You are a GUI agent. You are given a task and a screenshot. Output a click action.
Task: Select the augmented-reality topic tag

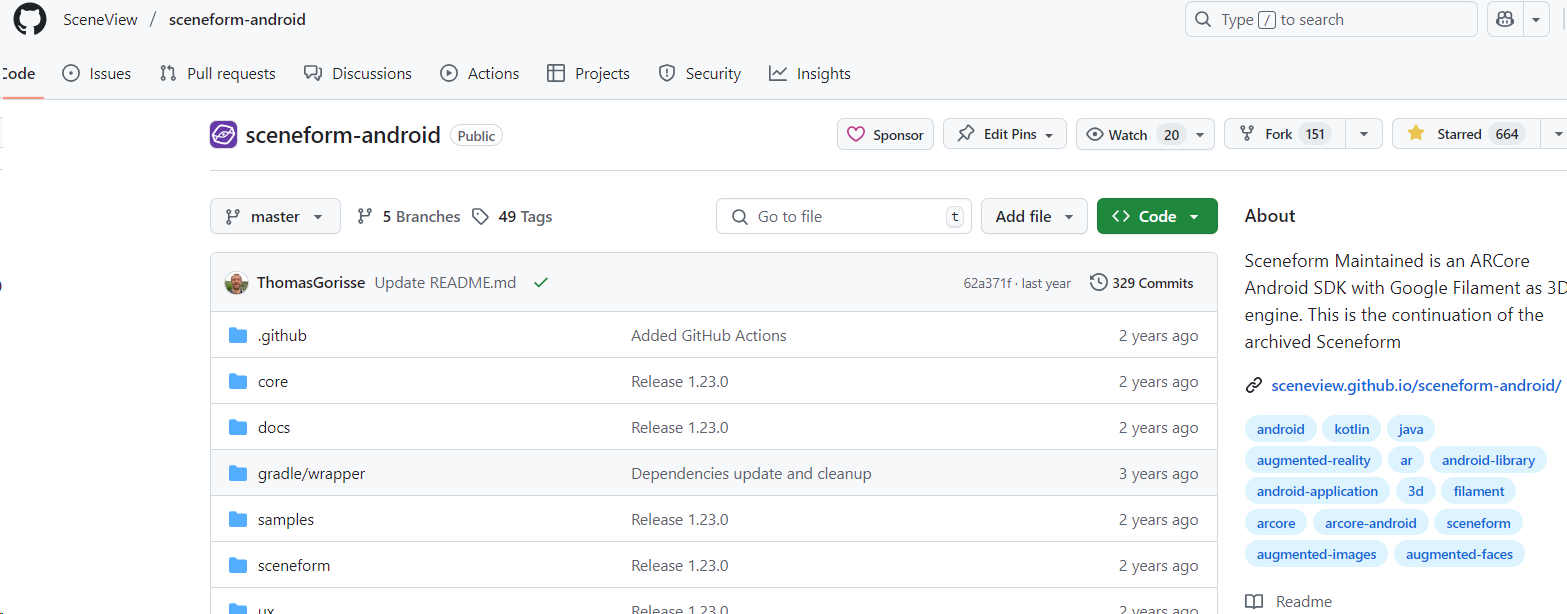coord(1313,460)
